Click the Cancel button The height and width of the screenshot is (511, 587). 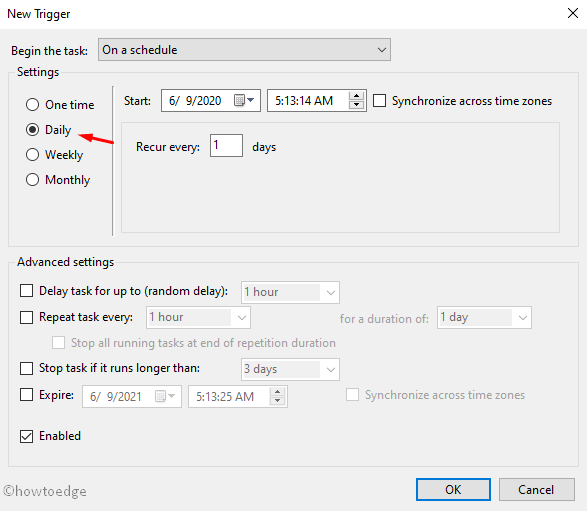coord(536,489)
